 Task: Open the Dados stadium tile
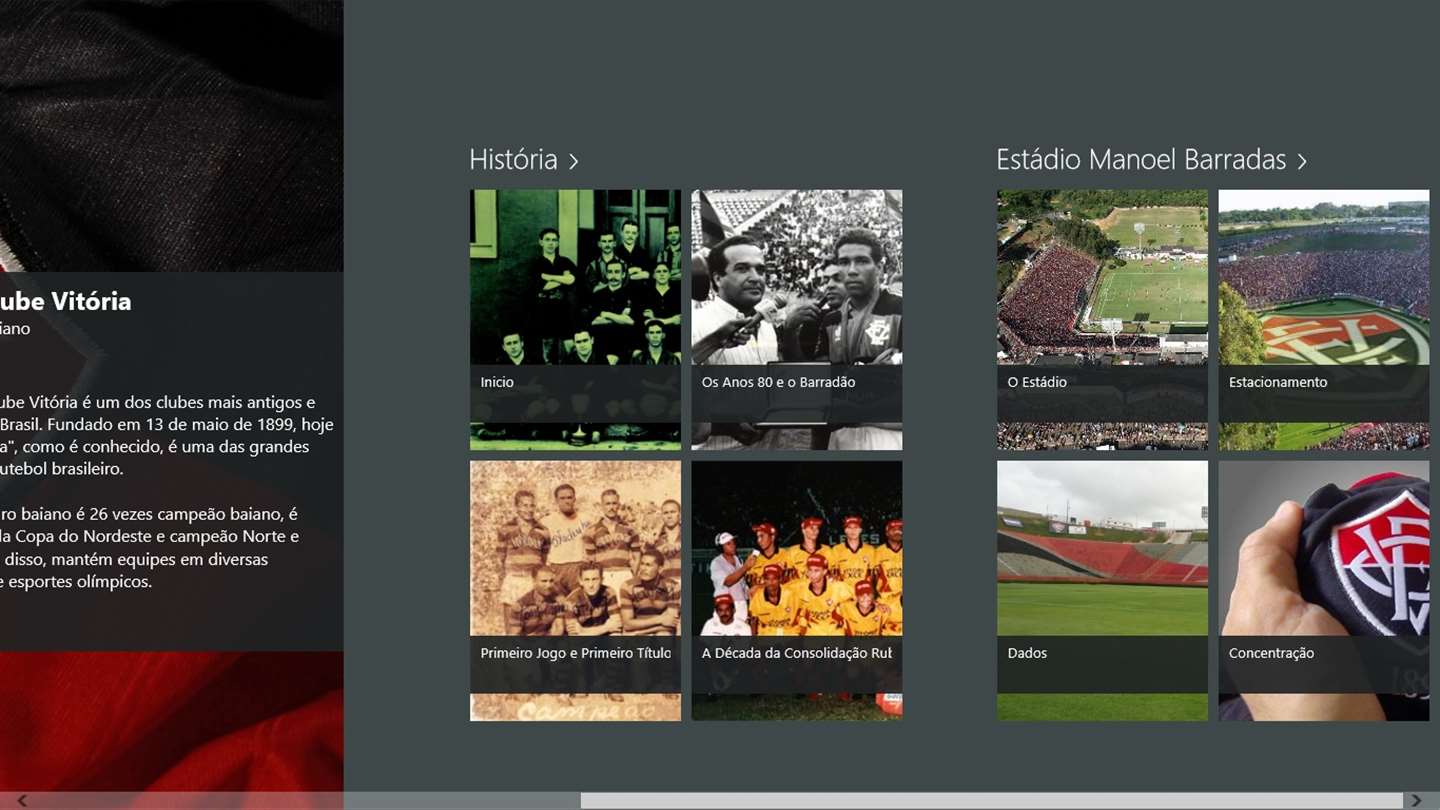click(1102, 591)
